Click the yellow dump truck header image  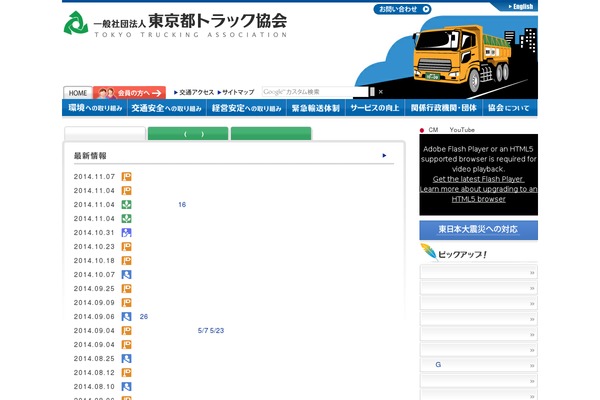[463, 57]
